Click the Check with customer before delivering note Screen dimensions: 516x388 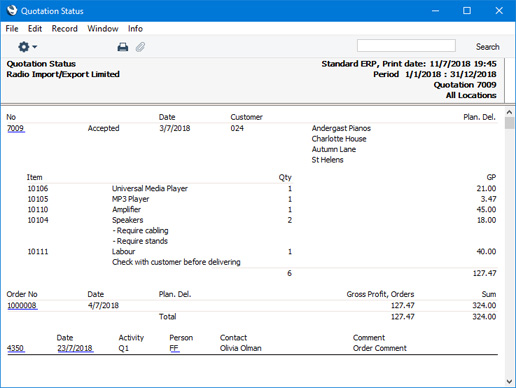pyautogui.click(x=176, y=262)
